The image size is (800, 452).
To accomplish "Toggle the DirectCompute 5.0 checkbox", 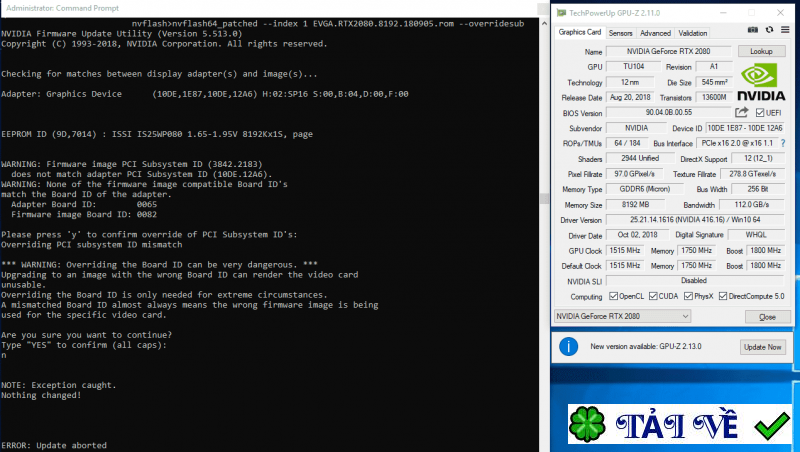I will (723, 296).
